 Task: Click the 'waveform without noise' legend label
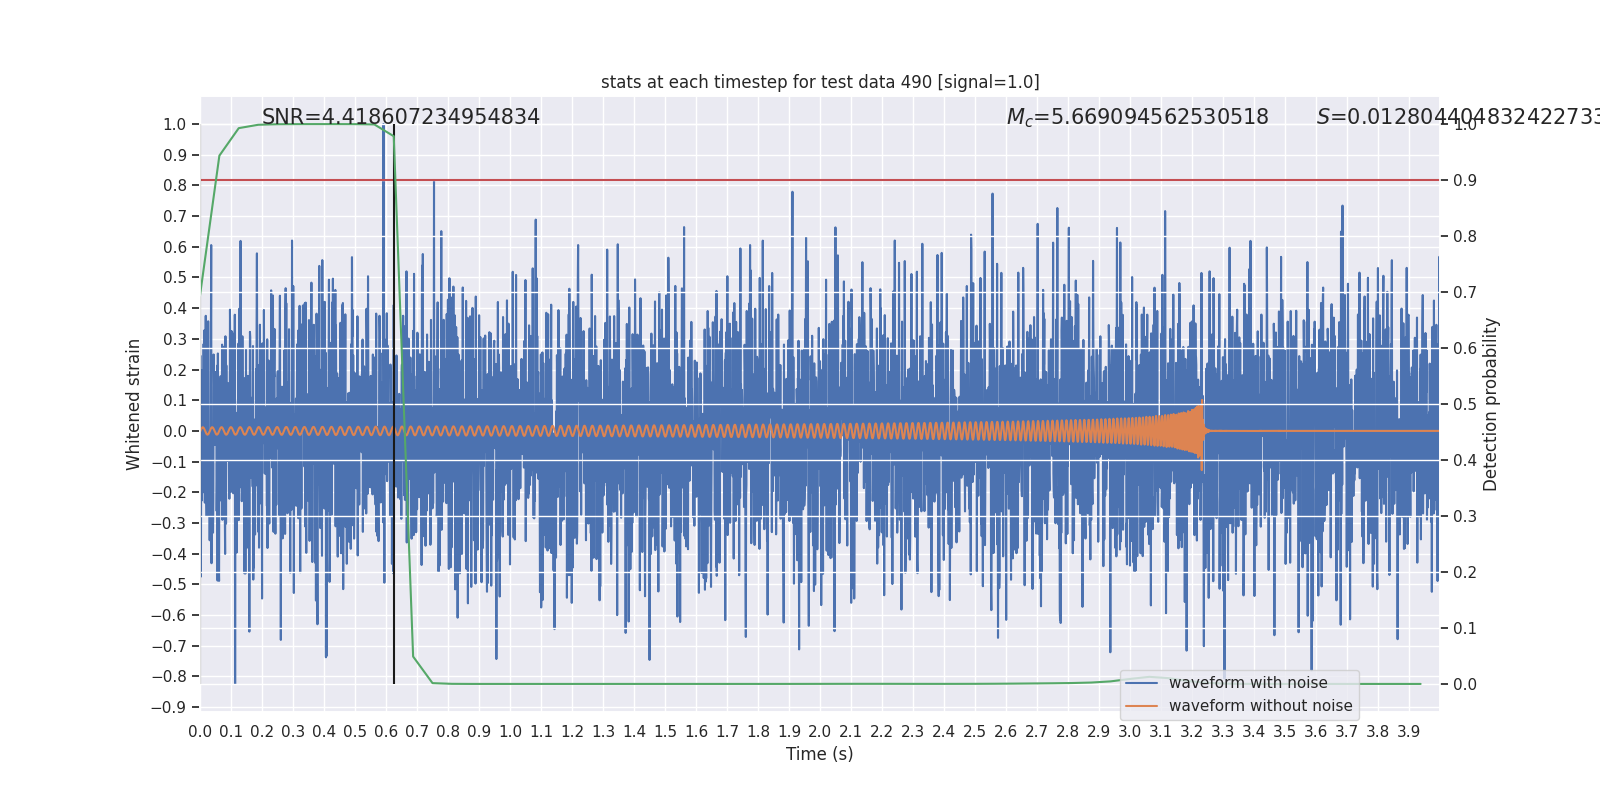(1259, 706)
